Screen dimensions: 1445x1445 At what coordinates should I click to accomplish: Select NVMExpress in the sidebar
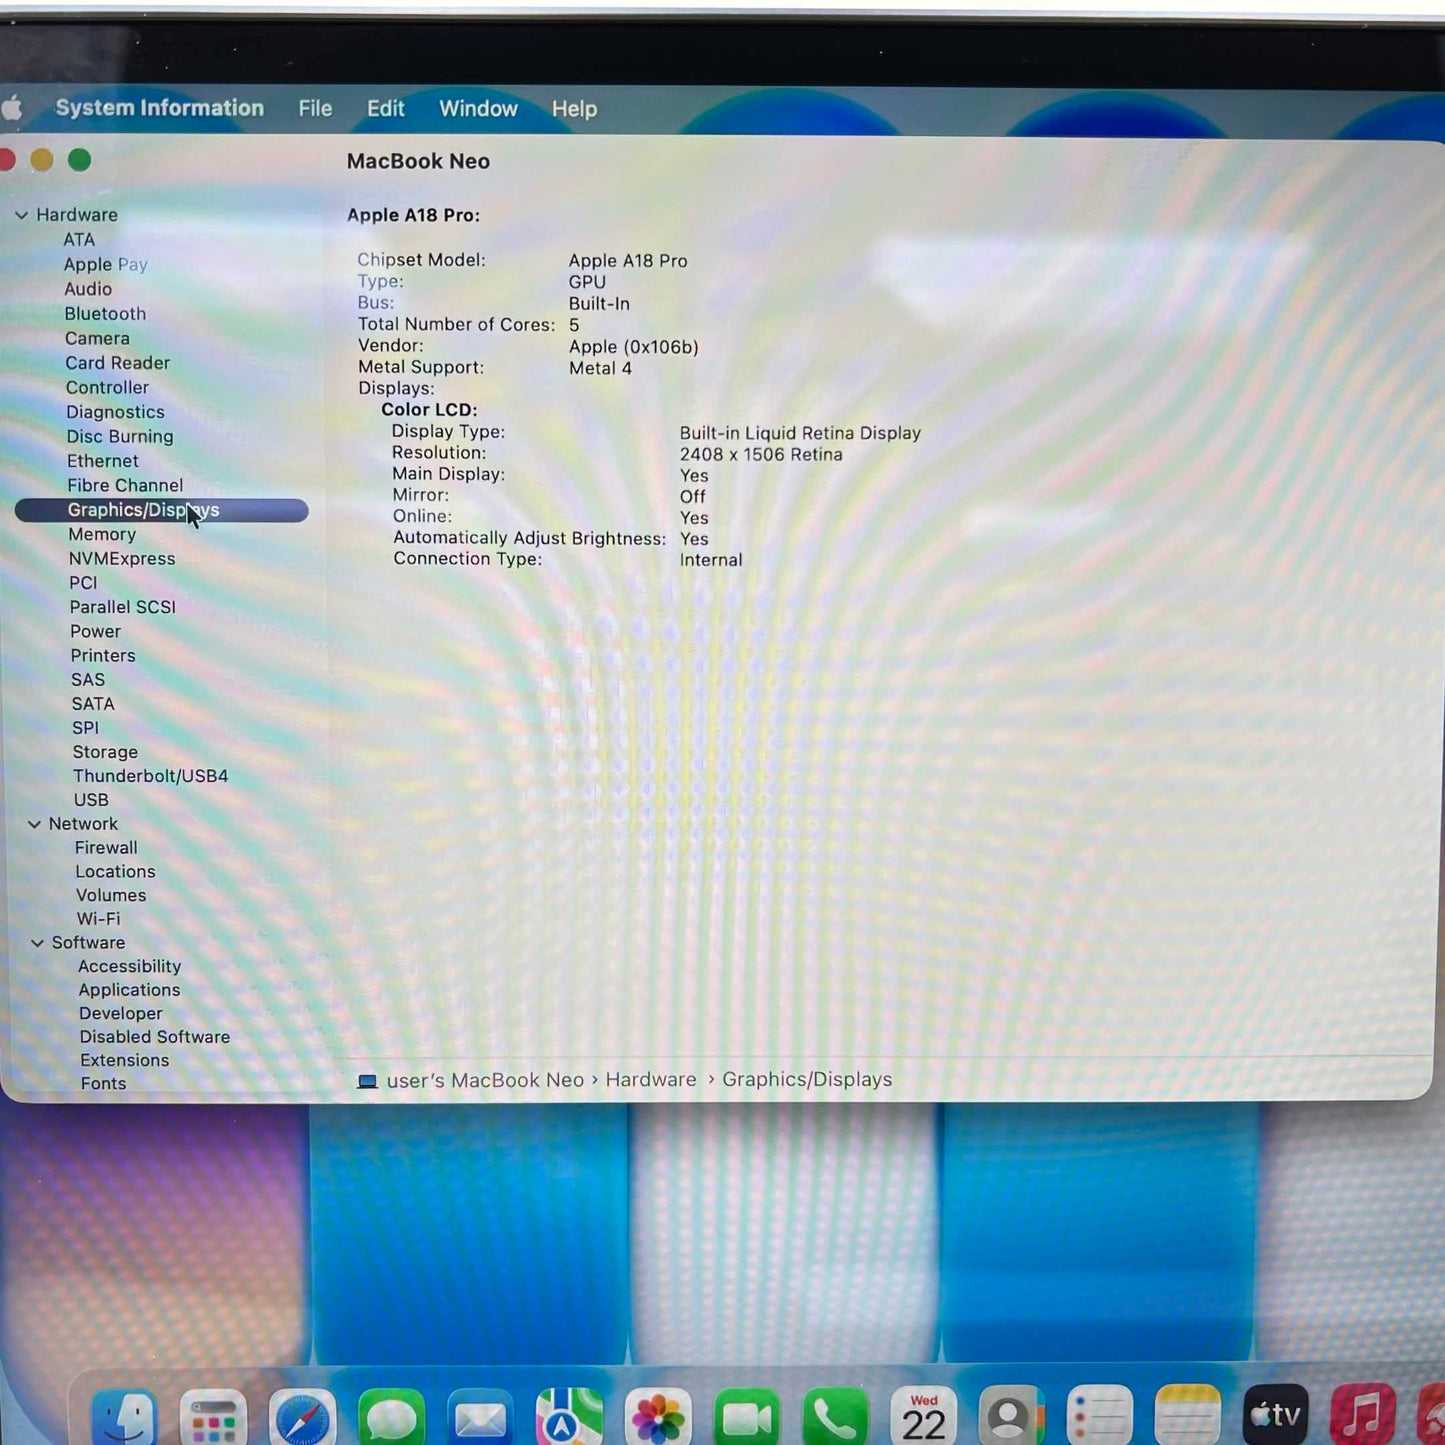tap(122, 559)
